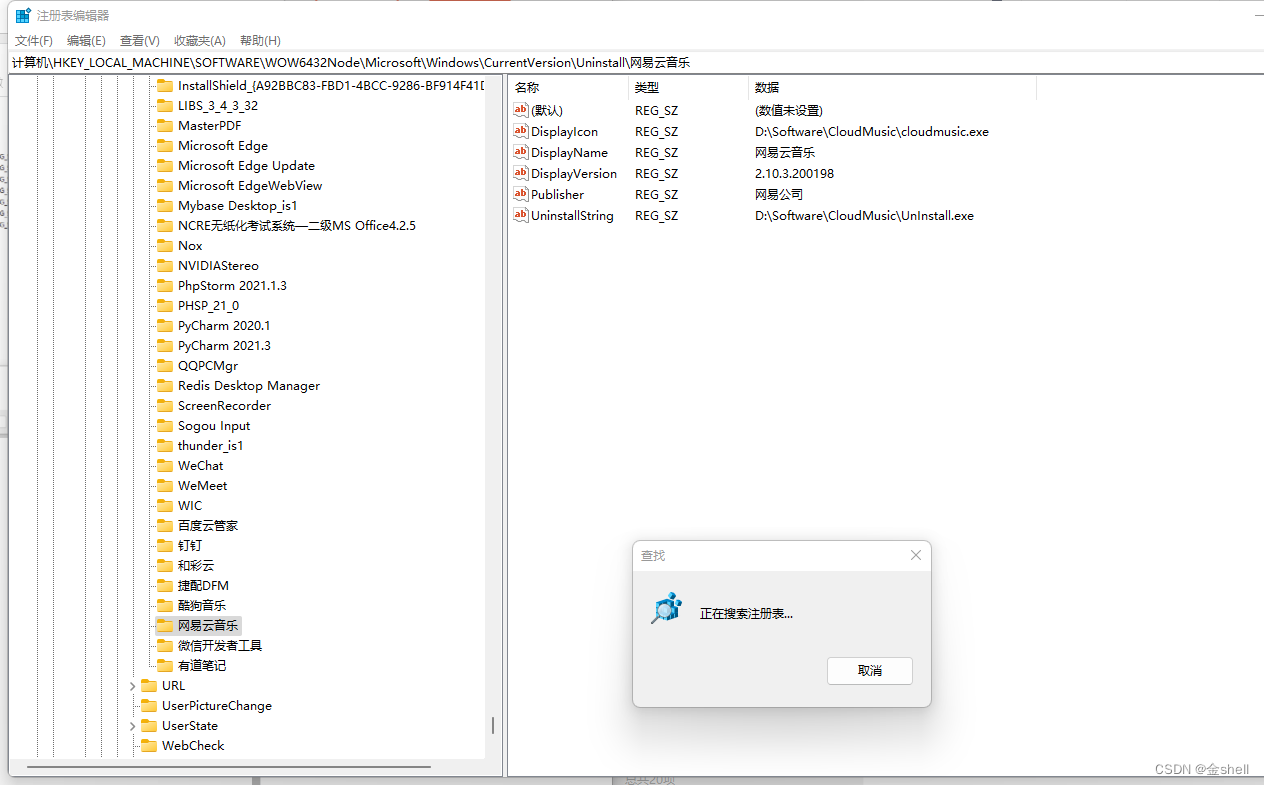Cancel the registry search with 取消
Viewport: 1264px width, 785px height.
click(x=870, y=671)
